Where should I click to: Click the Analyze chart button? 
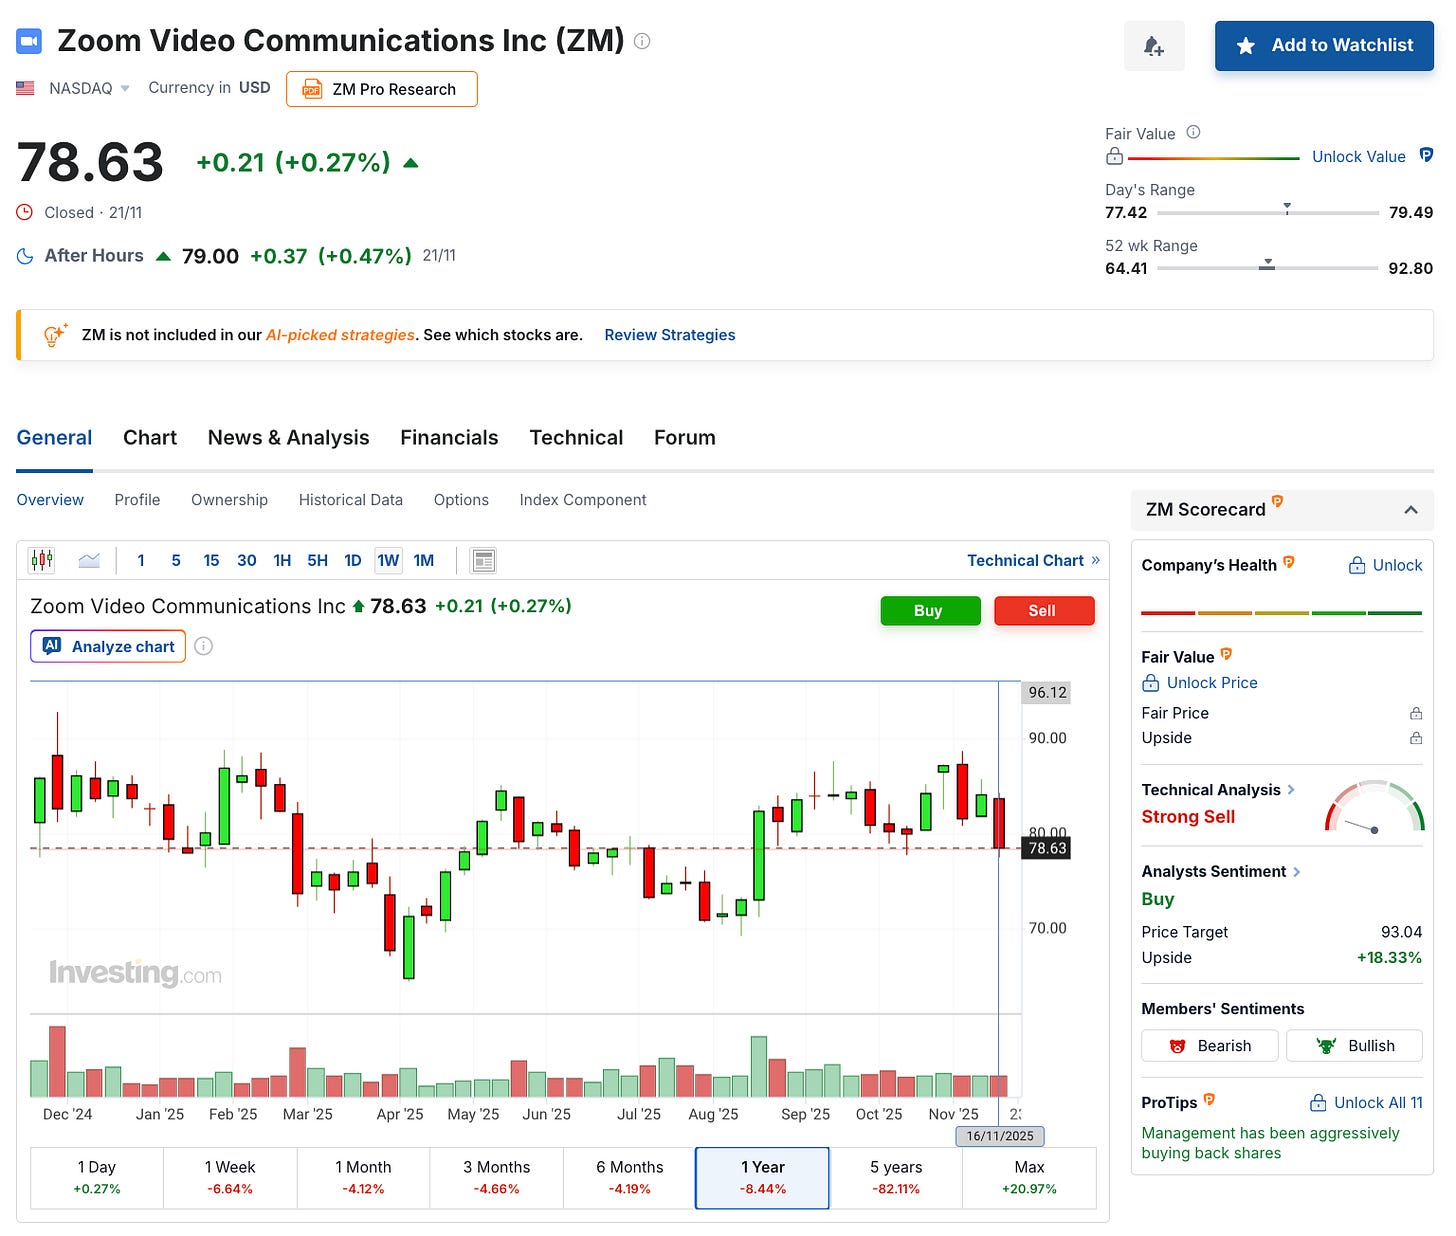(108, 646)
